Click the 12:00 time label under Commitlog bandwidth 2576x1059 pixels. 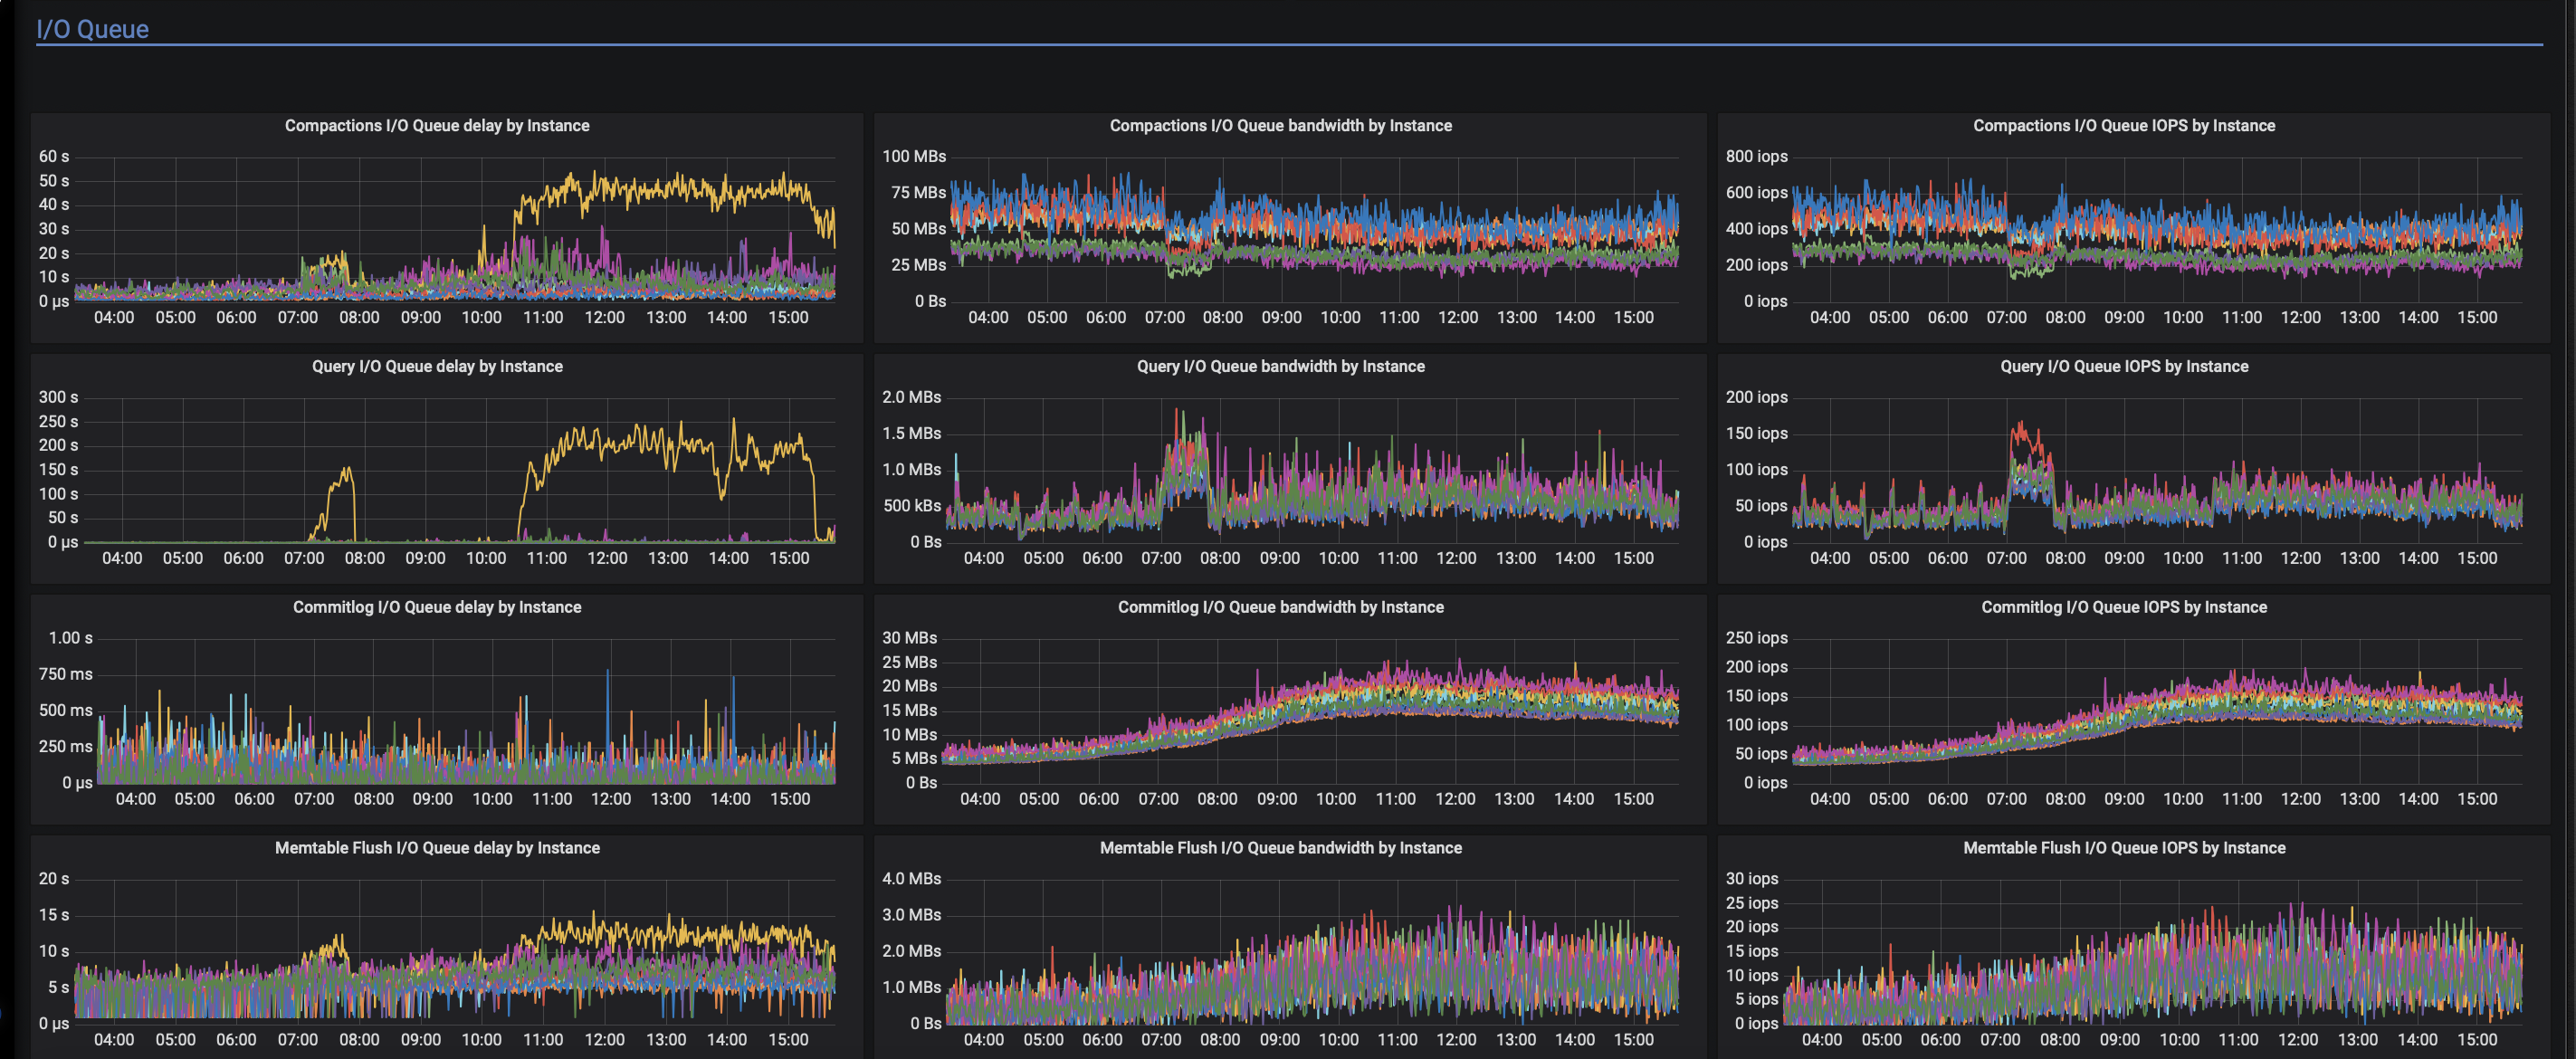1455,799
